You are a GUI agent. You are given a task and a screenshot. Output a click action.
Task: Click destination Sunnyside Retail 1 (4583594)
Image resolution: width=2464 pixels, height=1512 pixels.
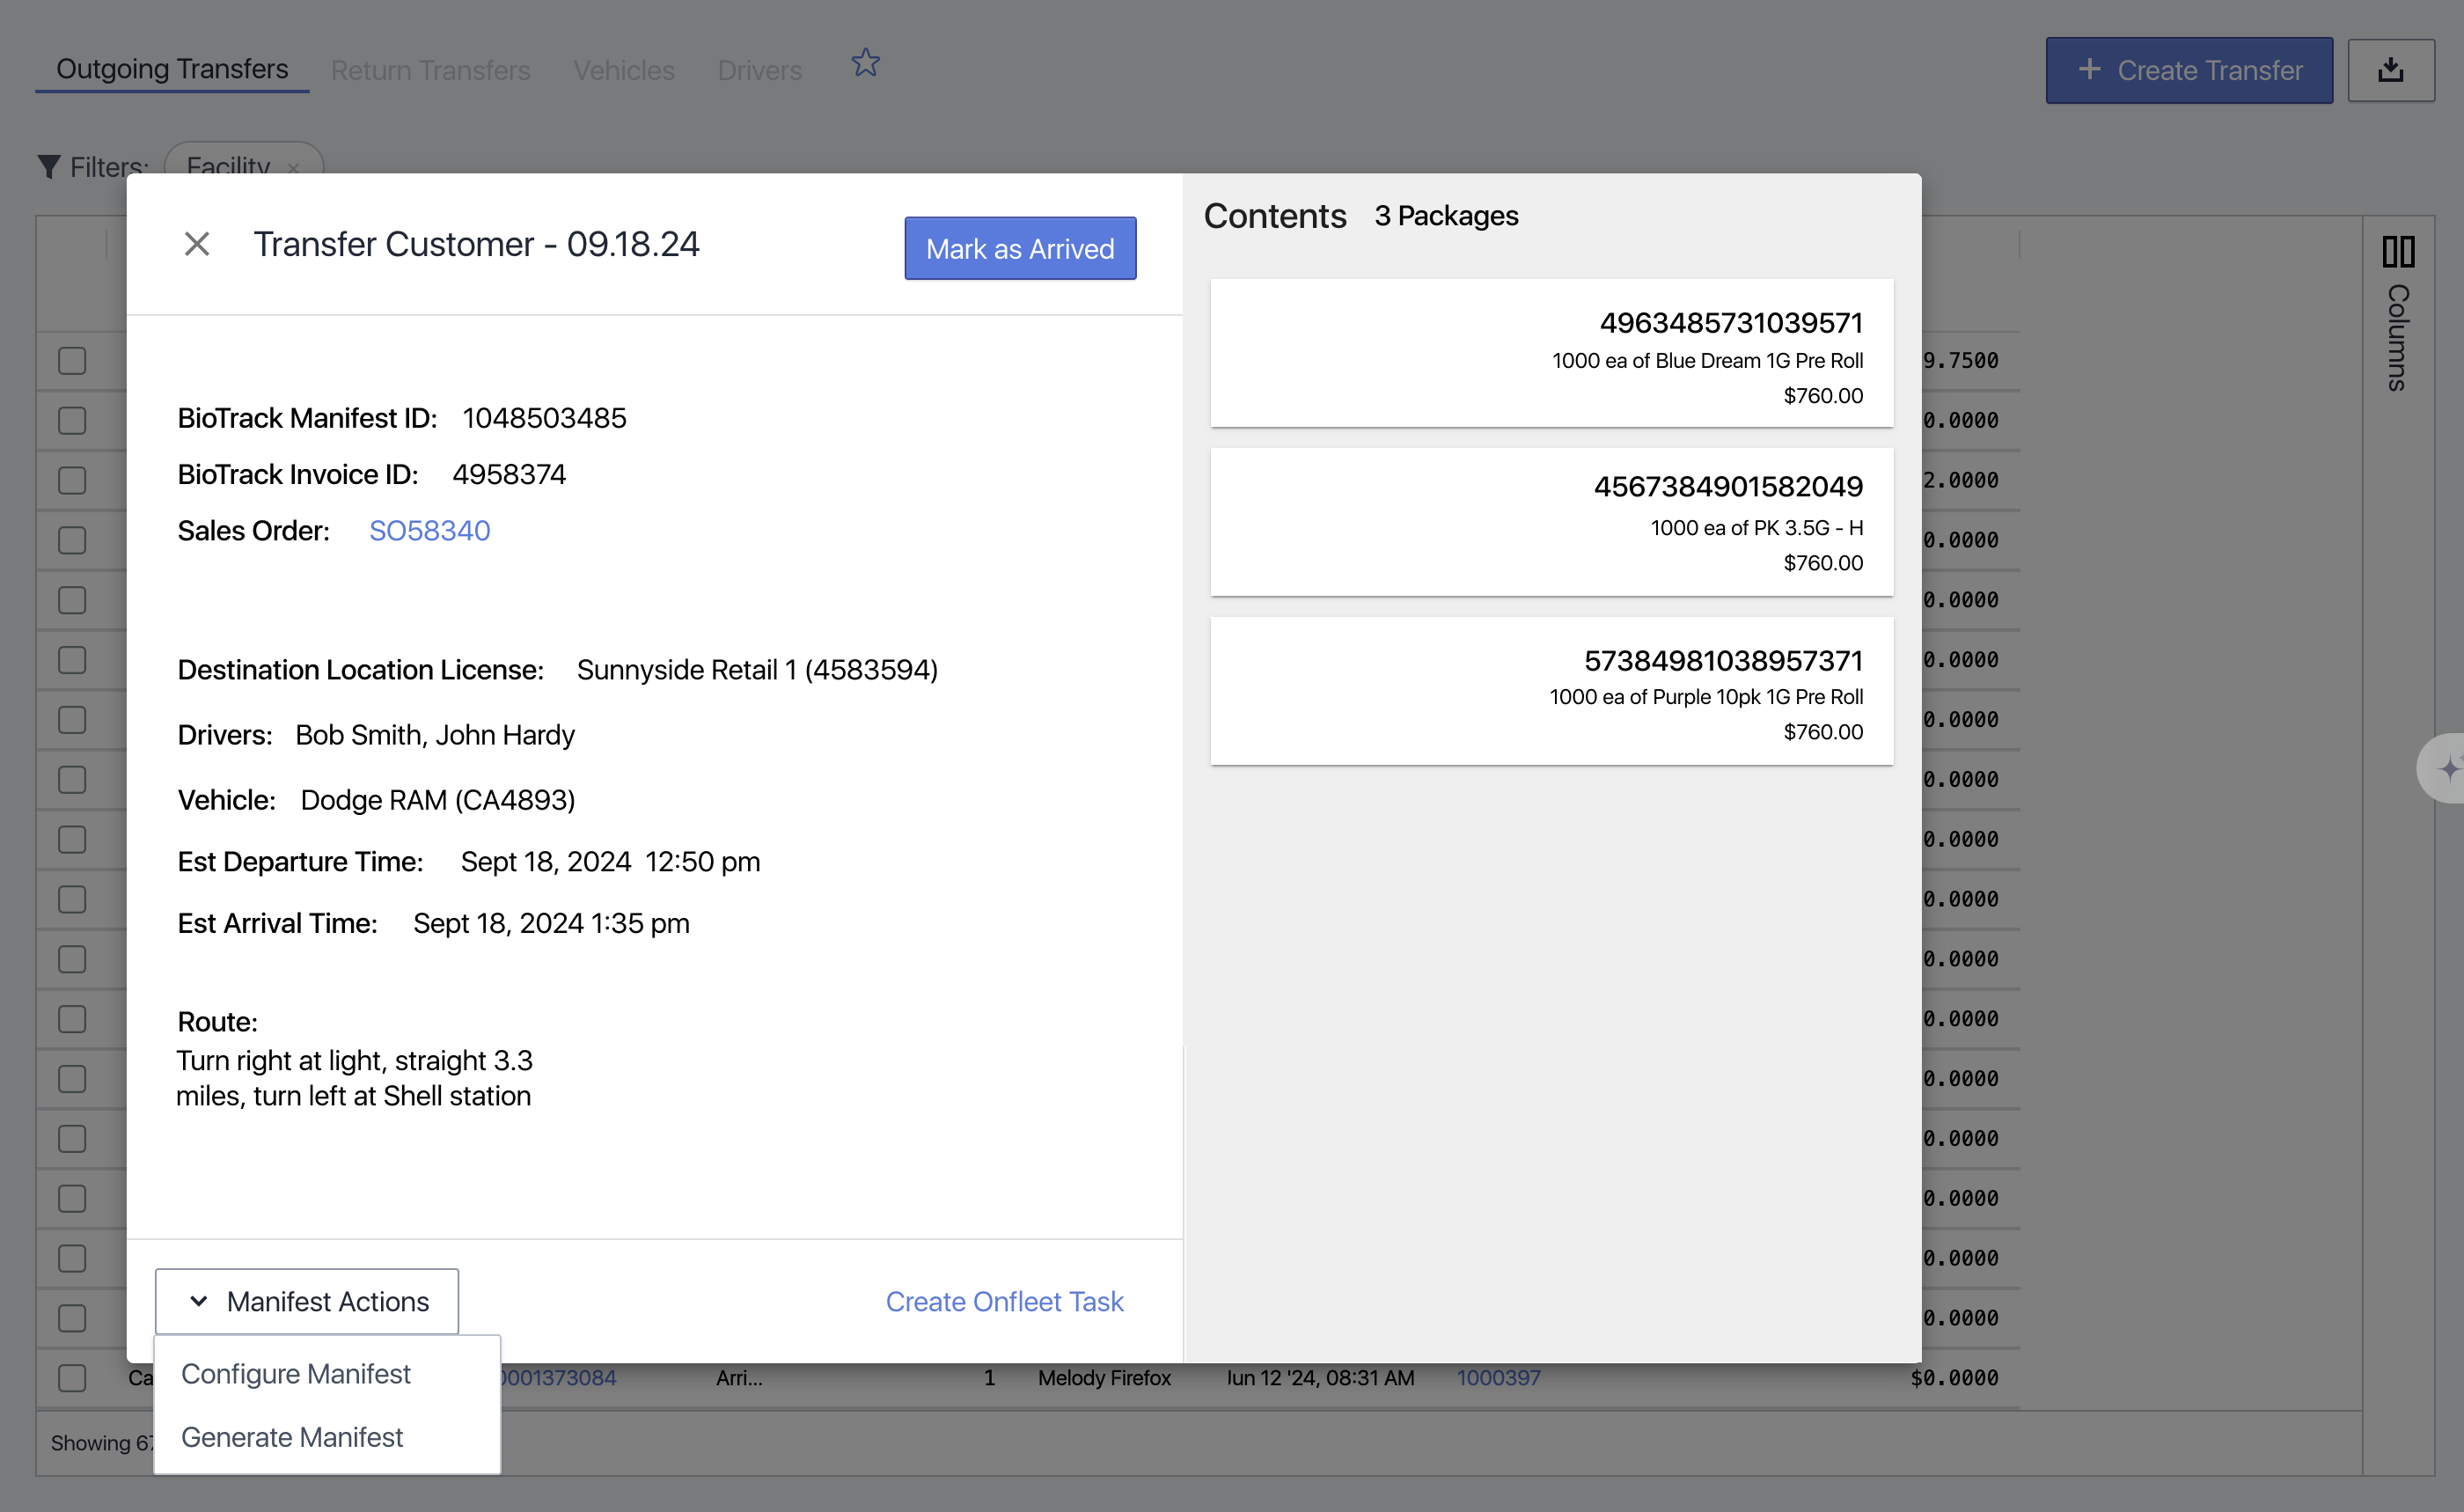pyautogui.click(x=757, y=670)
